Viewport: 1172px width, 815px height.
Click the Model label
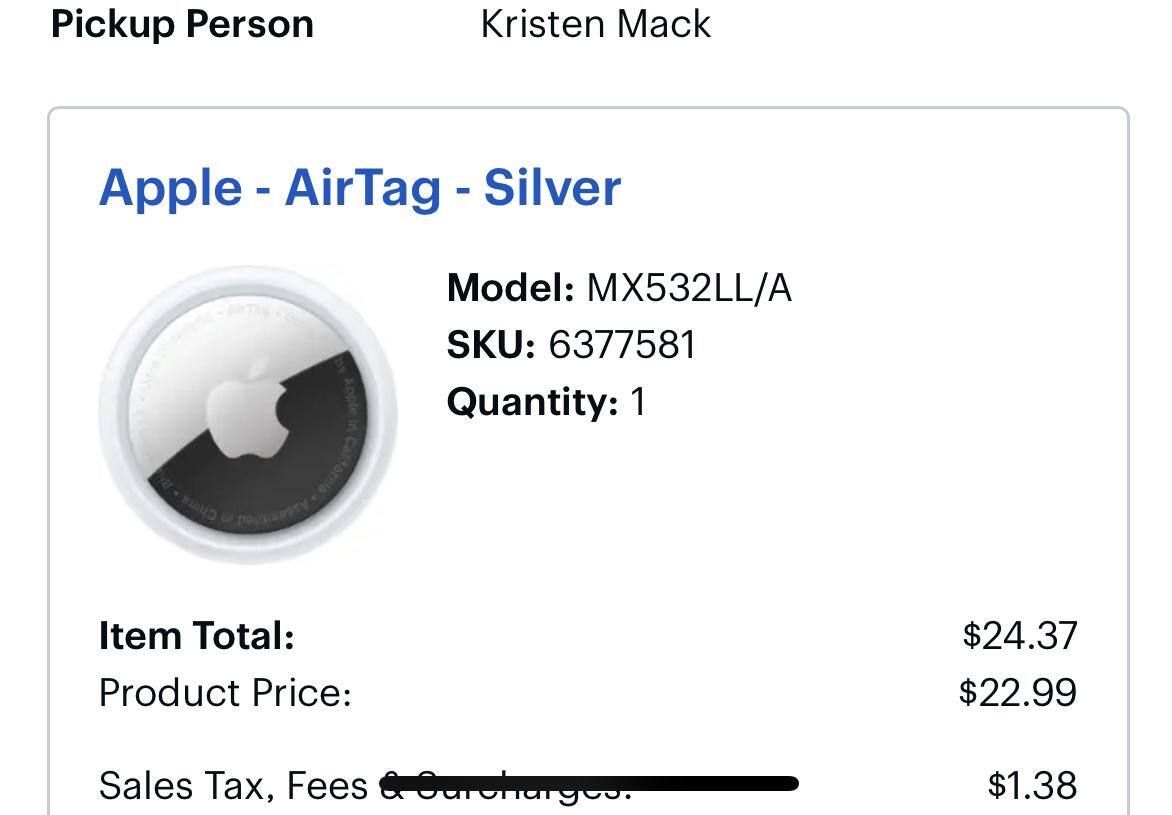point(510,288)
